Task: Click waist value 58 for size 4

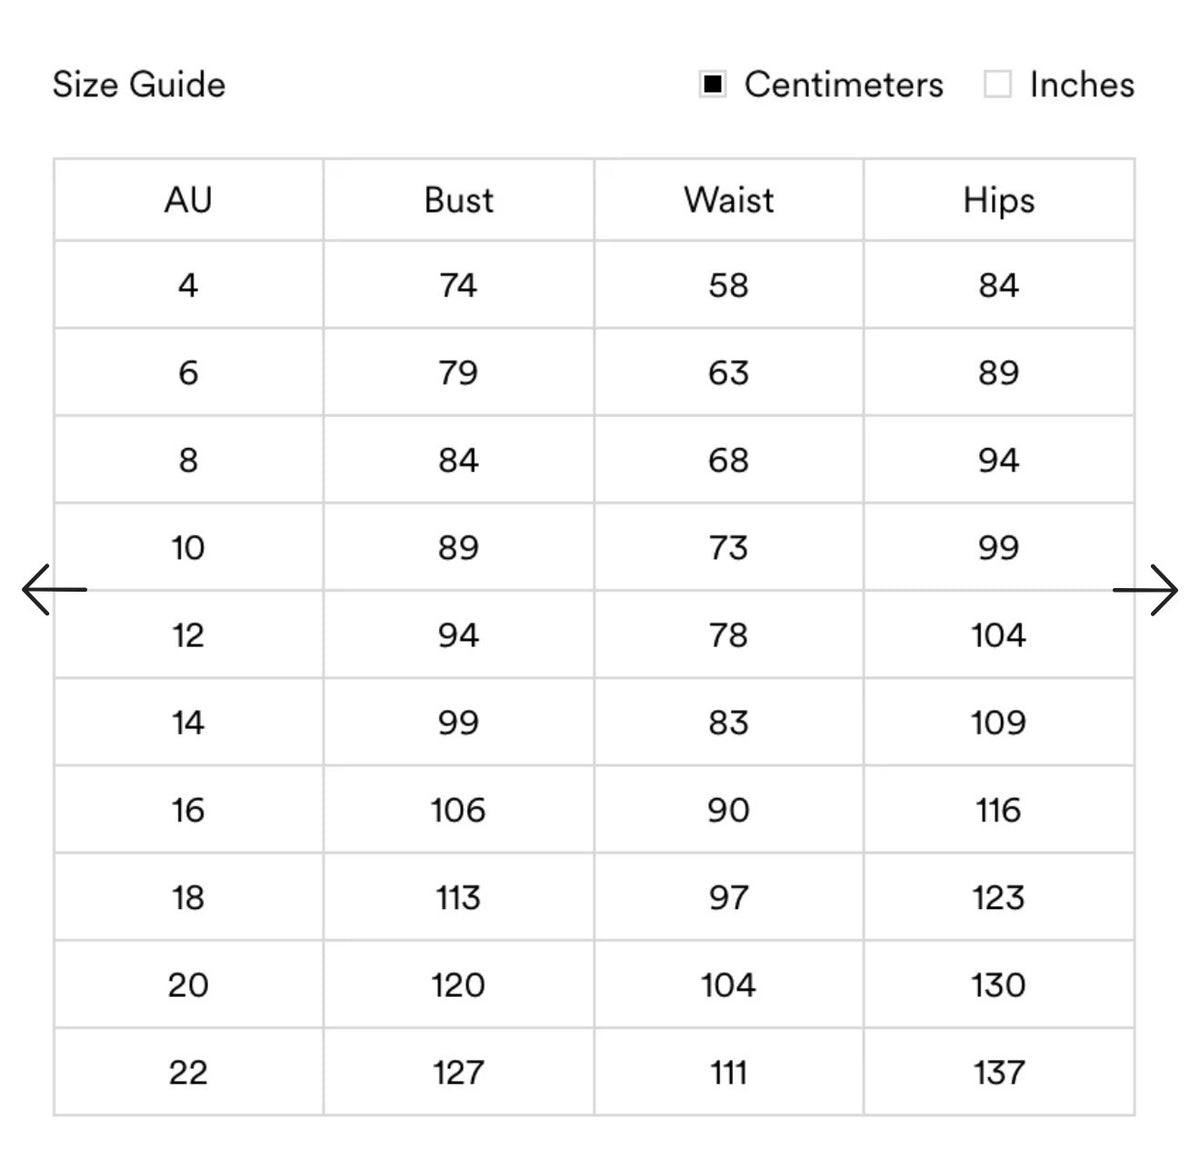Action: pos(729,285)
